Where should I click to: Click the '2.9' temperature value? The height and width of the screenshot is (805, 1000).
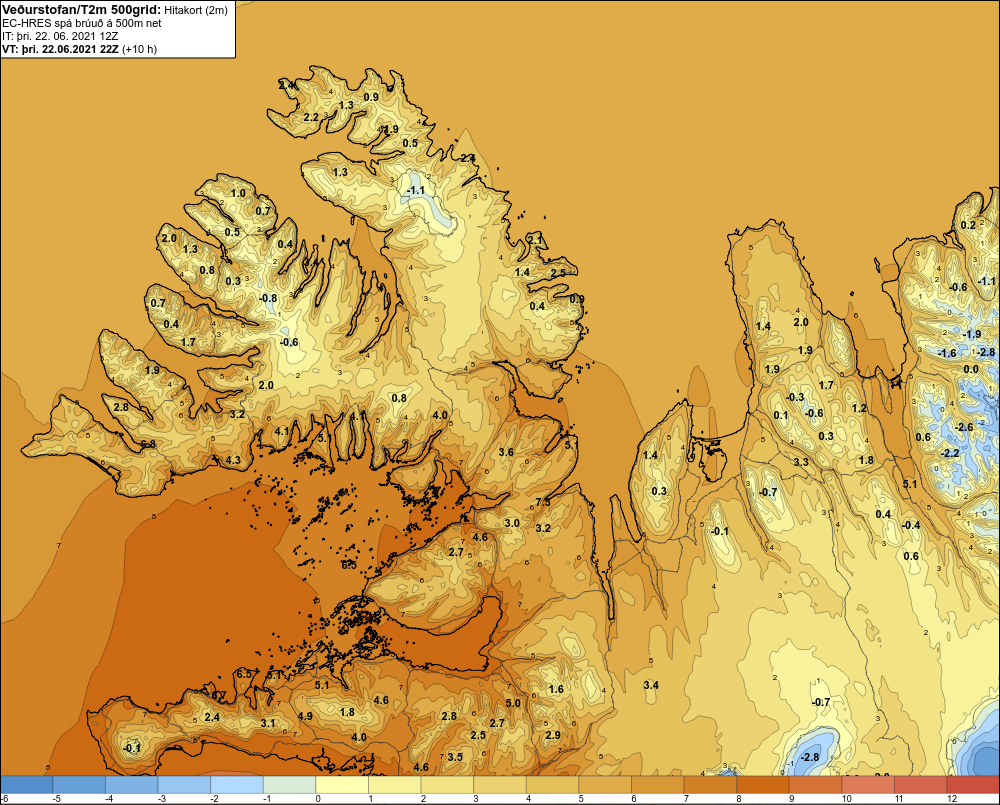click(x=553, y=735)
